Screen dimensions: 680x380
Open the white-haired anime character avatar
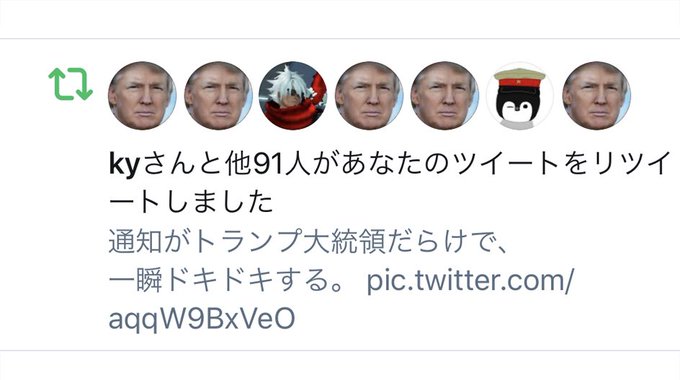point(293,95)
